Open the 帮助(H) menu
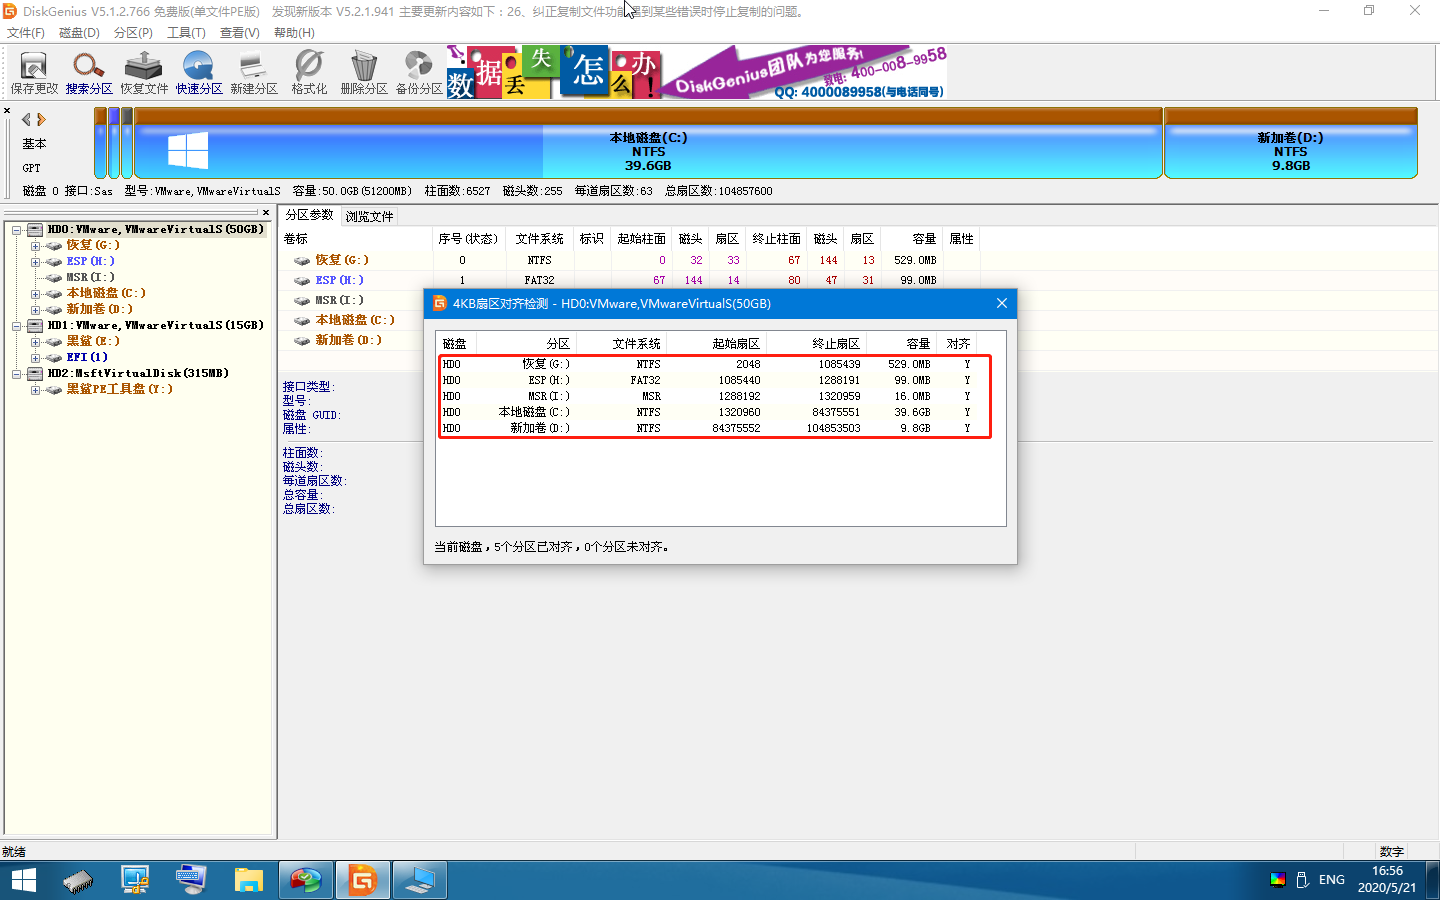The image size is (1440, 900). [294, 33]
